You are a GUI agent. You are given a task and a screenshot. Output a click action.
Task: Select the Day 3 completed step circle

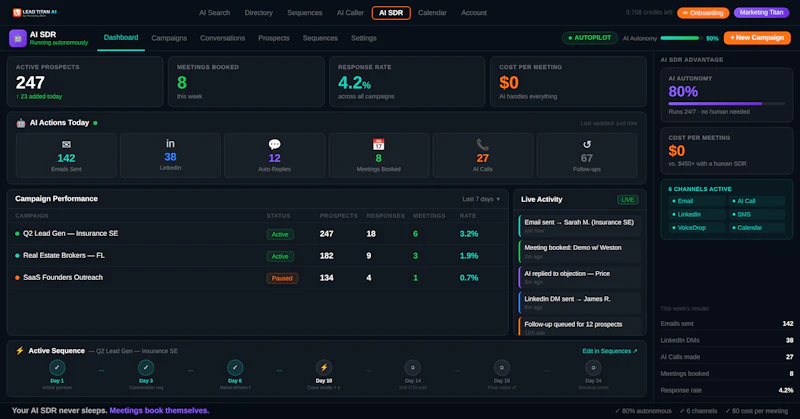pos(146,367)
